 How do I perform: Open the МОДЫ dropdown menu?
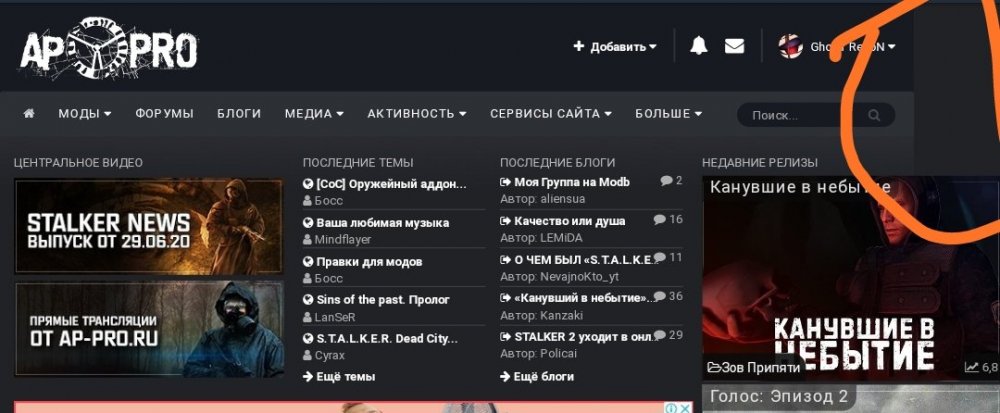(x=84, y=114)
